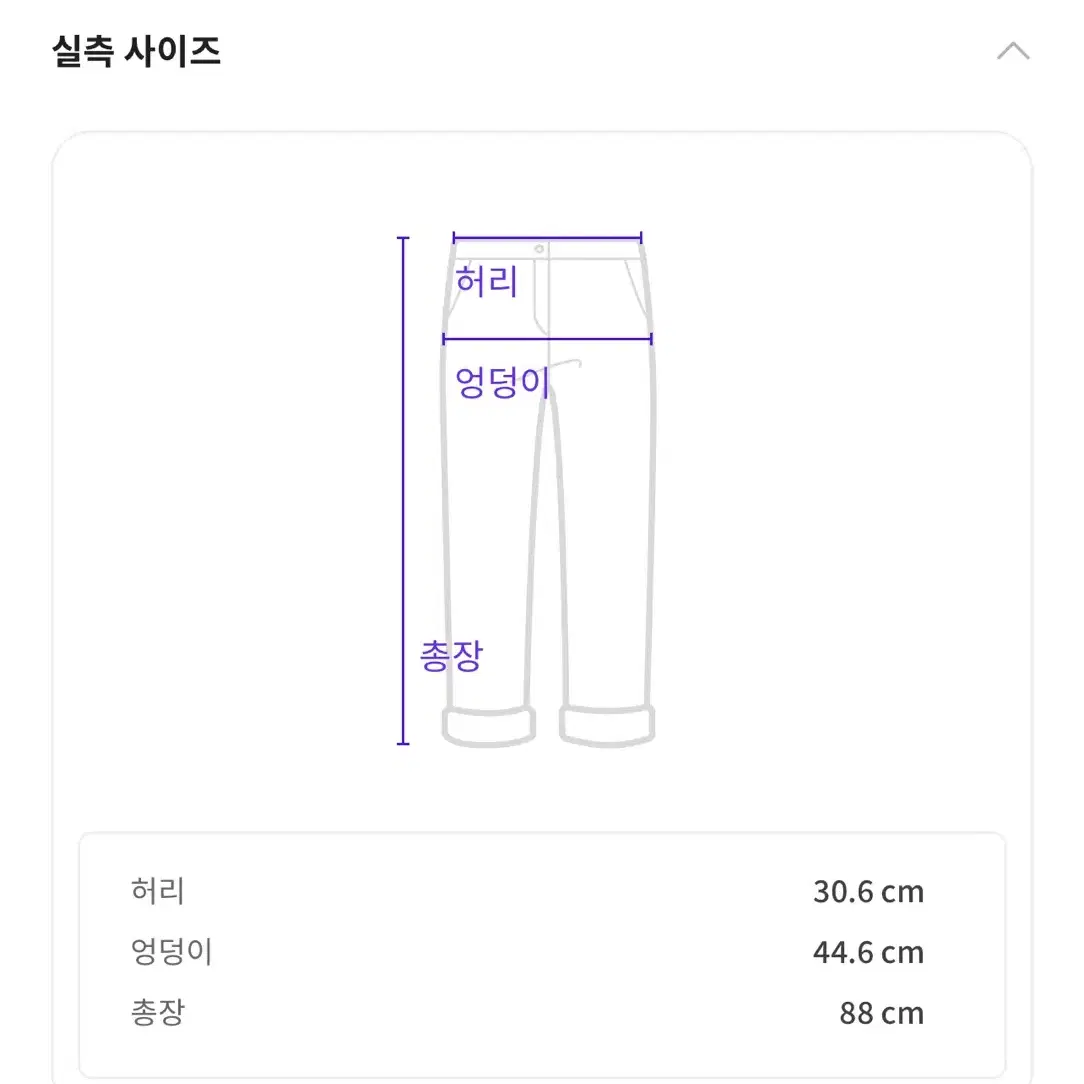Viewport: 1084px width, 1084px height.
Task: Click the left rolled cuff of pants
Action: (x=489, y=727)
